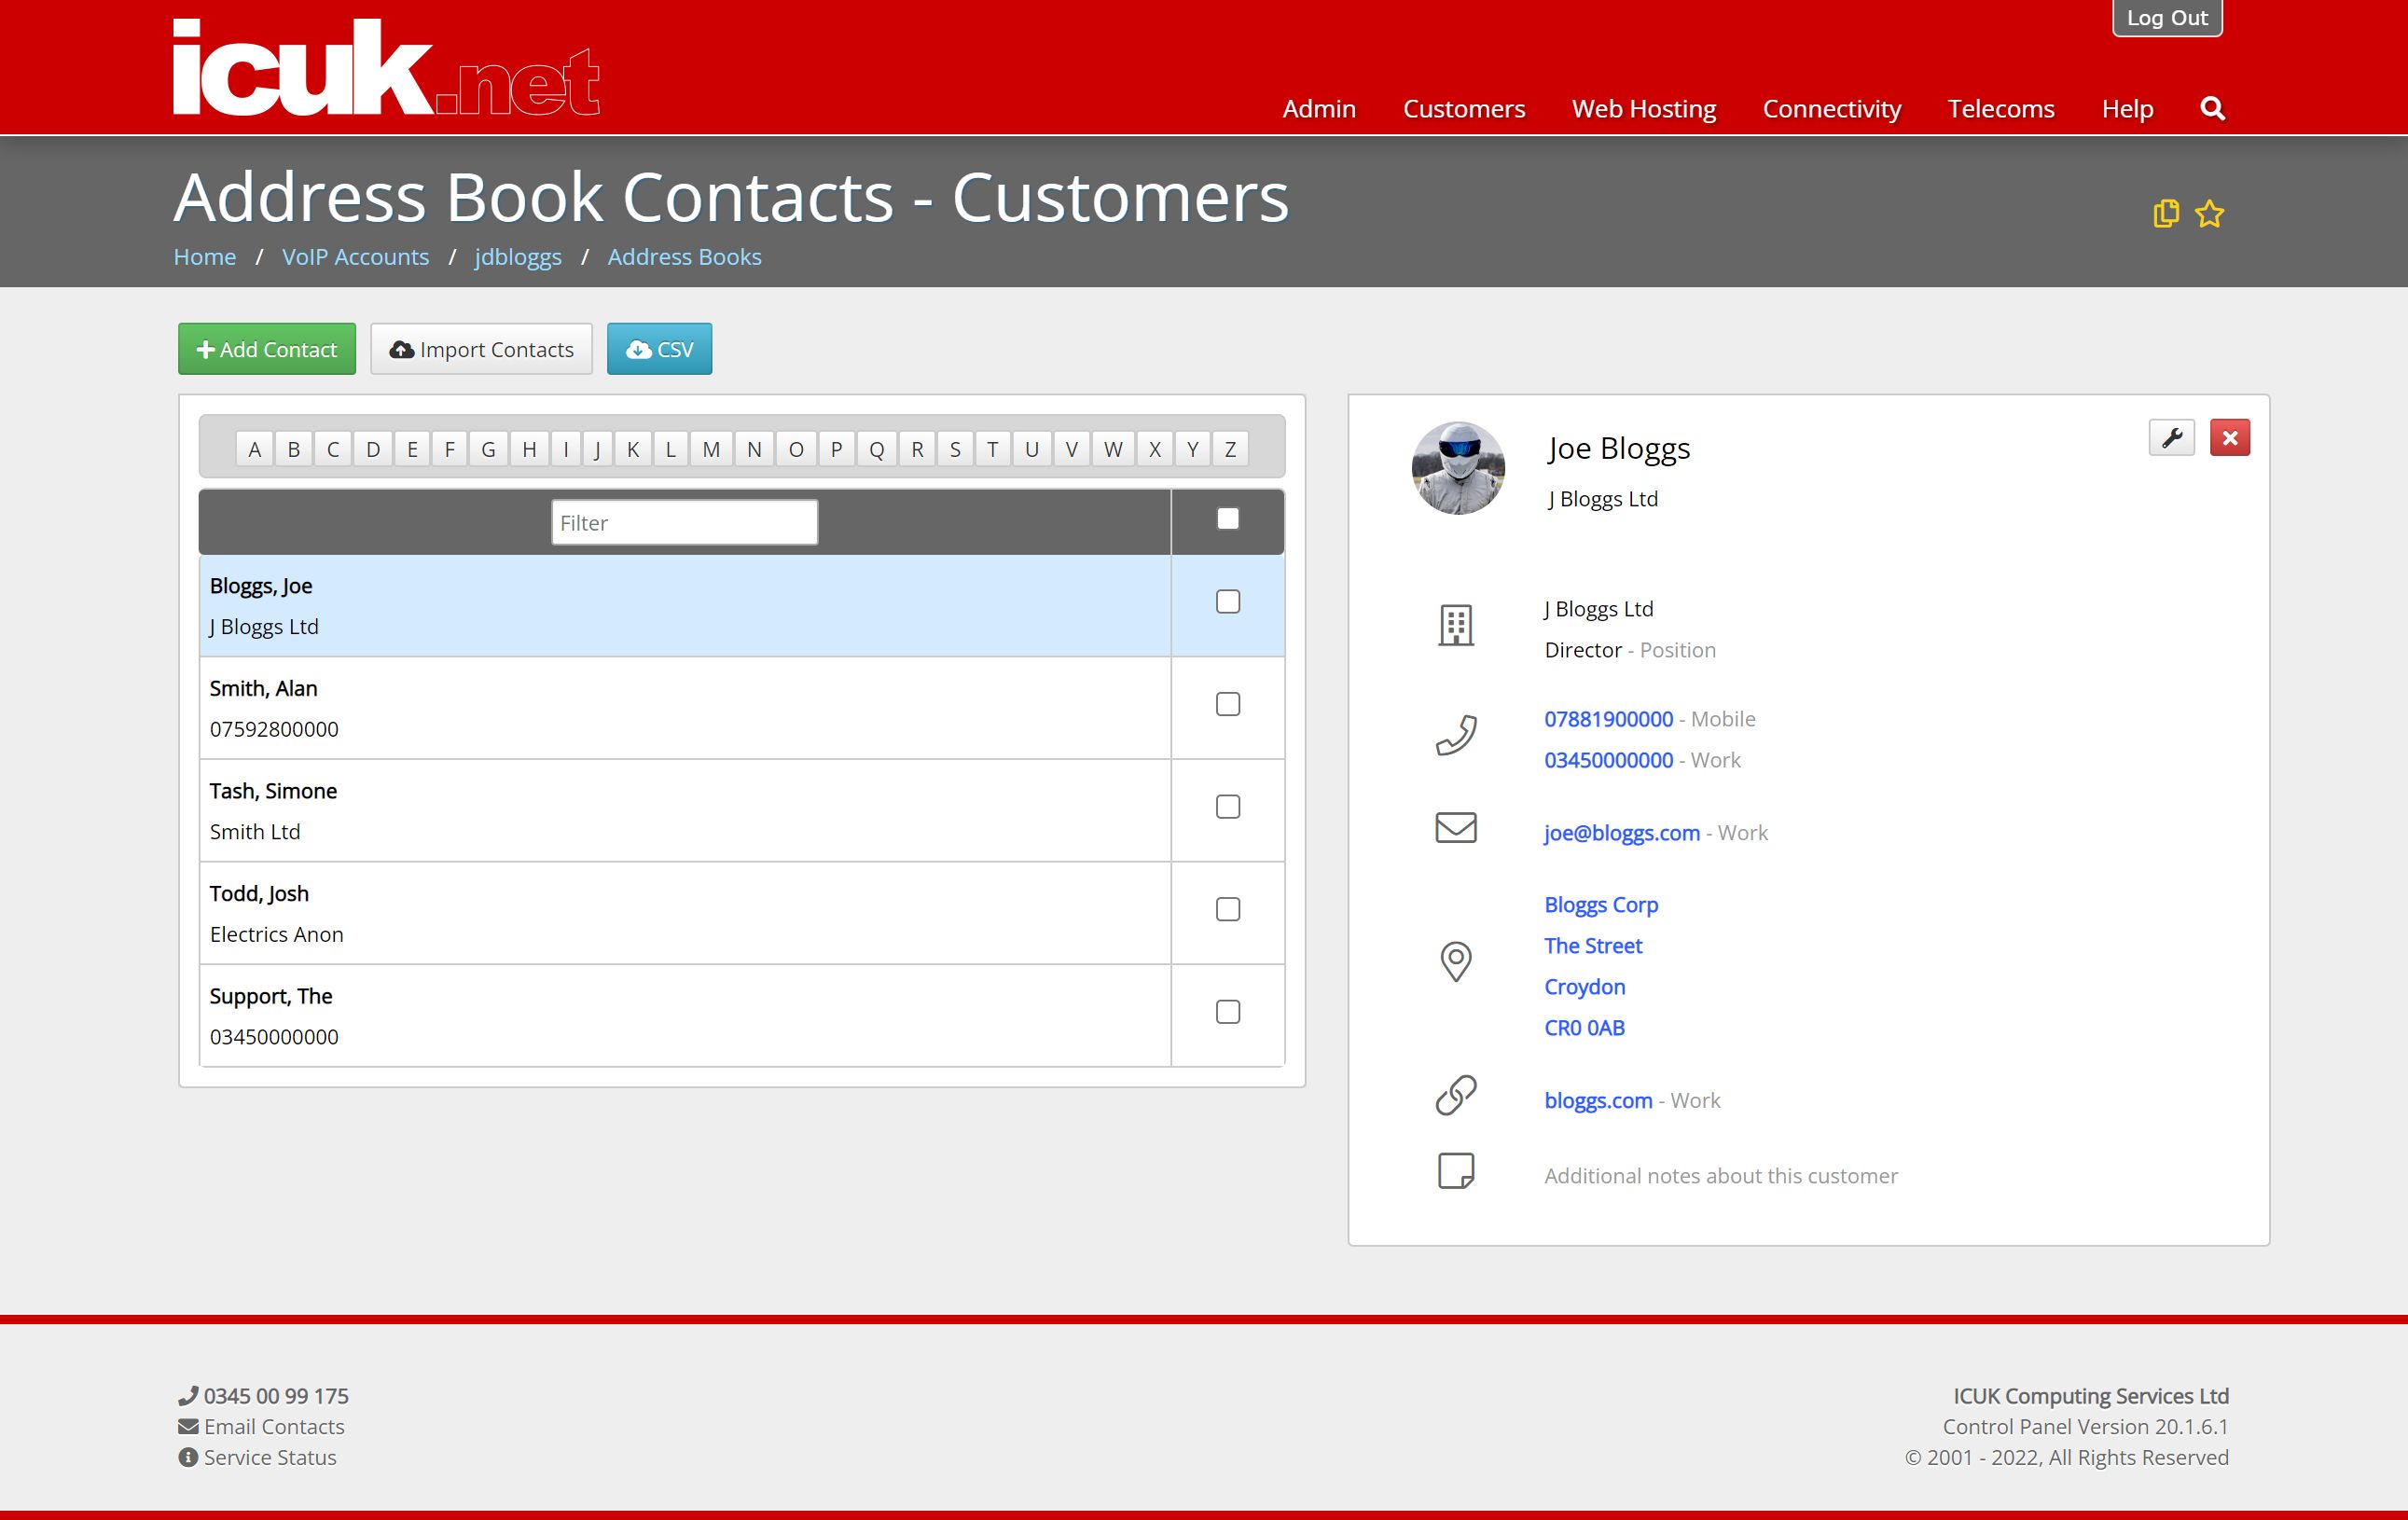
Task: Tick the checkbox for Todd, Josh
Action: click(1227, 909)
